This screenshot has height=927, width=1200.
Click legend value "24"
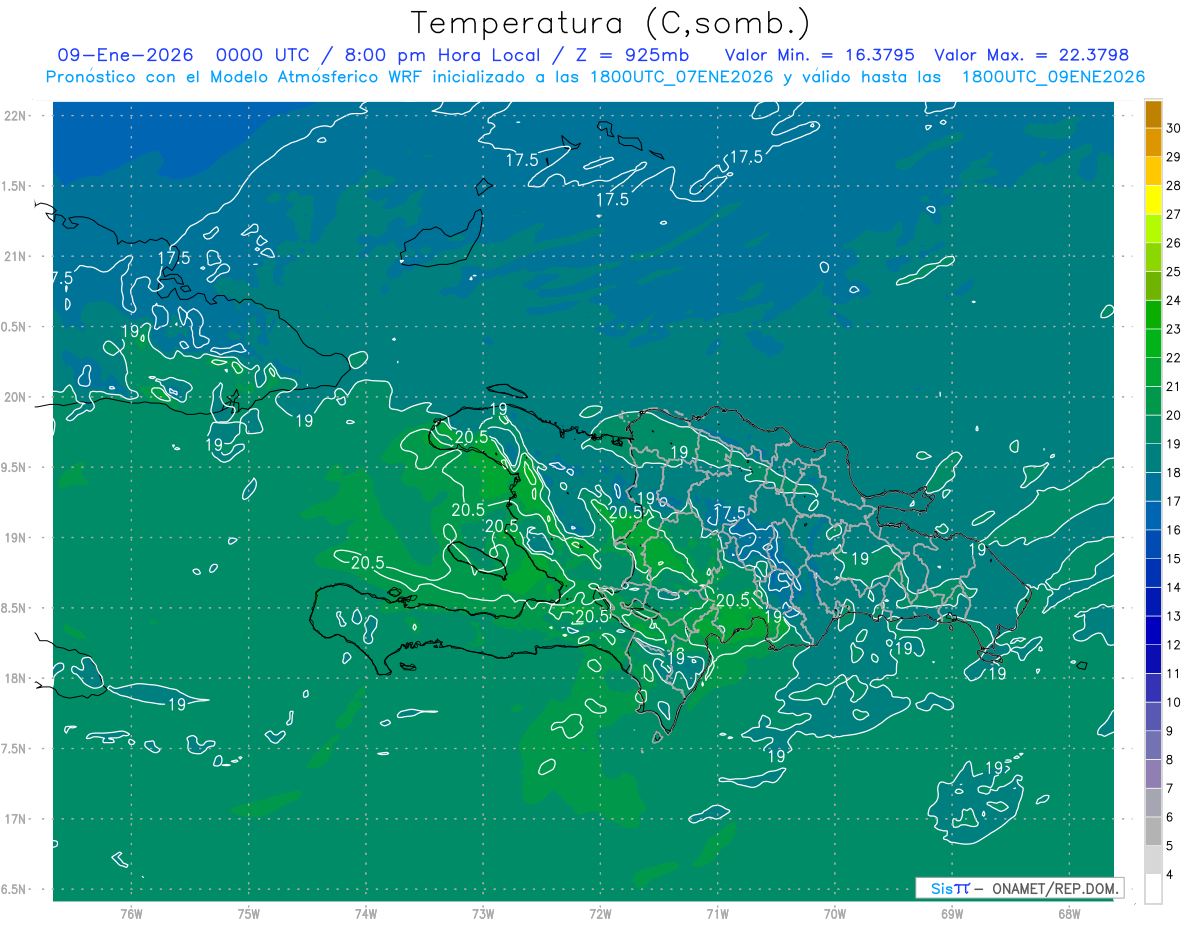point(1174,300)
